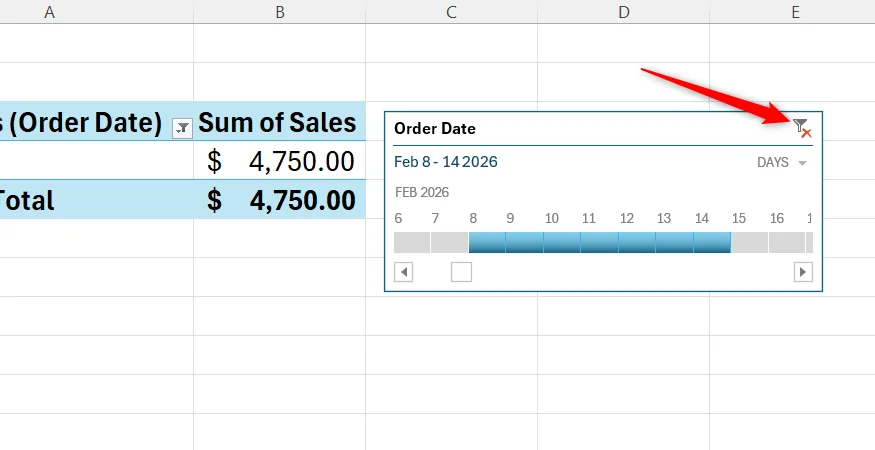Image resolution: width=875 pixels, height=450 pixels.
Task: Select day 9 in the timeline bar
Action: click(524, 242)
